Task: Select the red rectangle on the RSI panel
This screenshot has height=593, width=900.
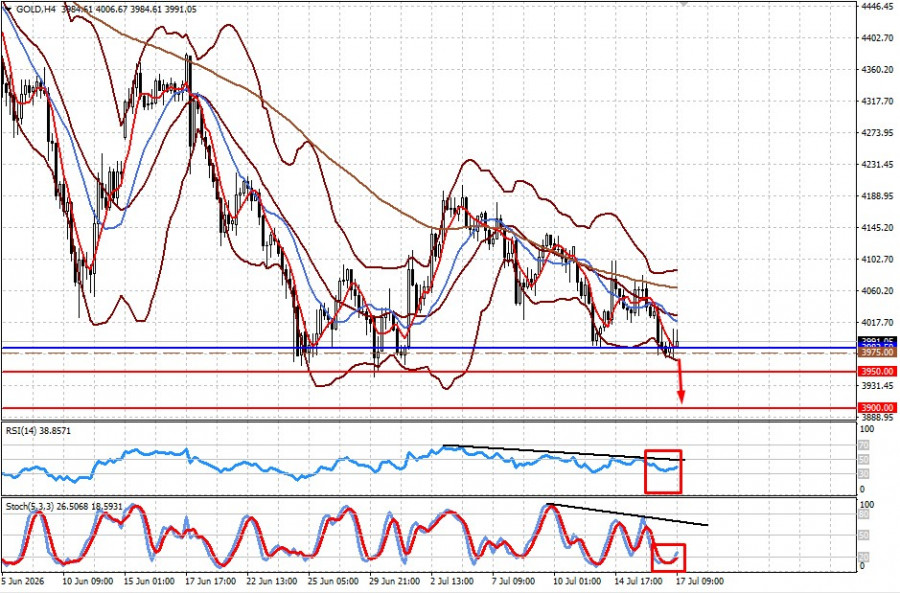Action: pyautogui.click(x=663, y=471)
